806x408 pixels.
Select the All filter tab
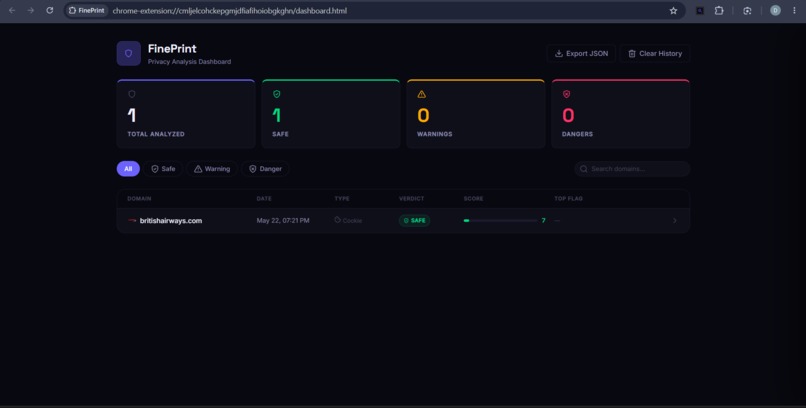(x=128, y=169)
